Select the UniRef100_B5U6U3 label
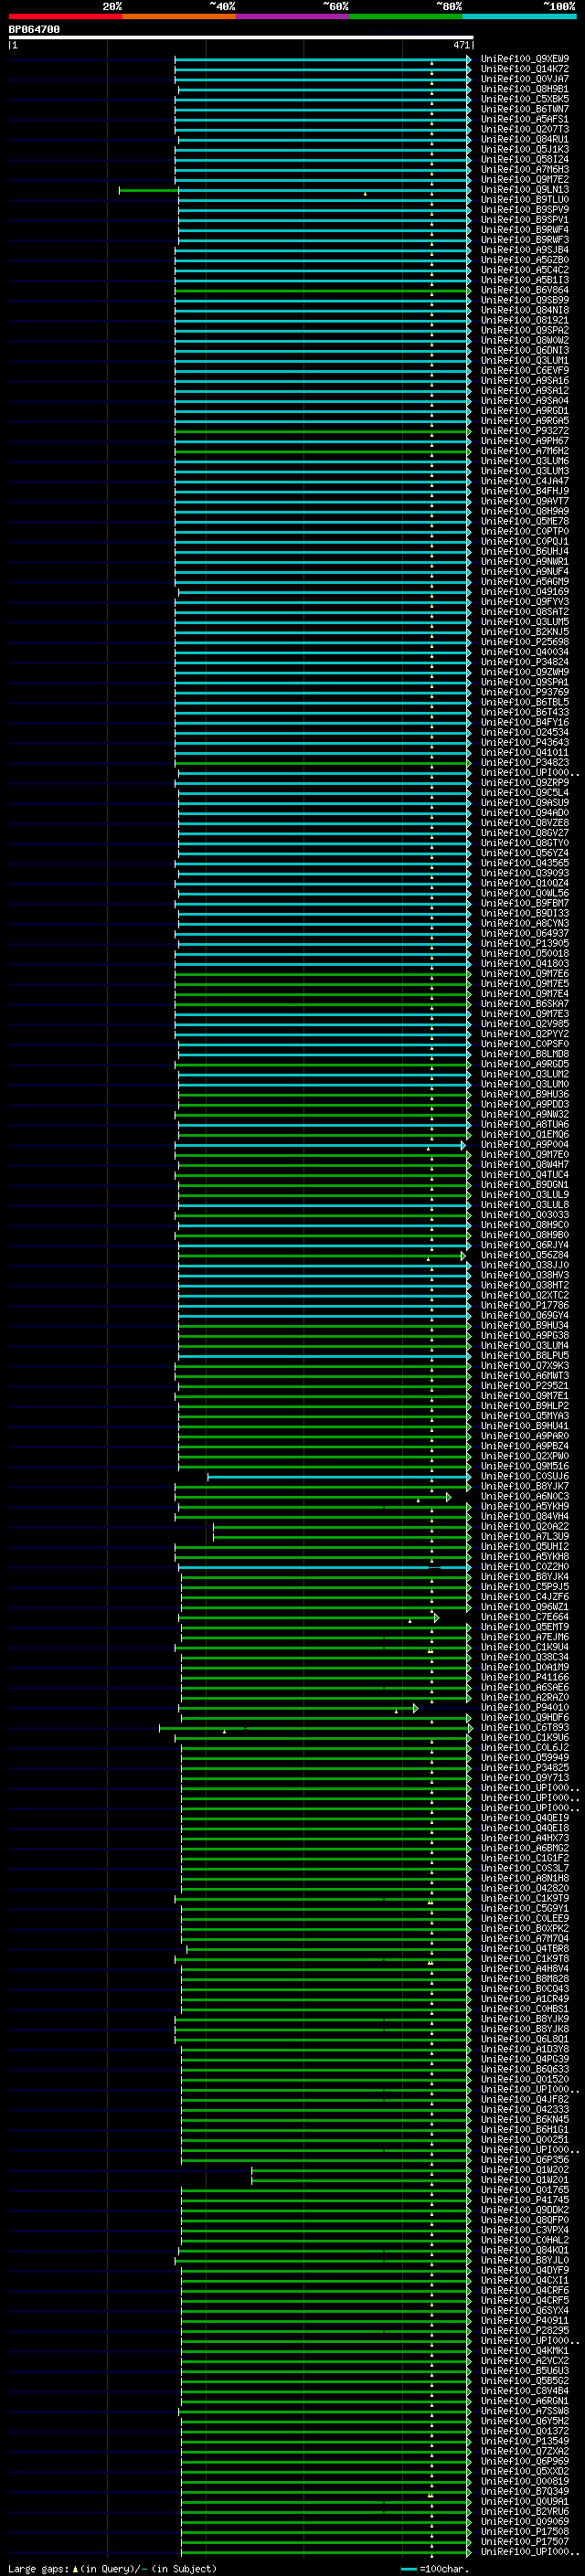 click(x=525, y=2372)
